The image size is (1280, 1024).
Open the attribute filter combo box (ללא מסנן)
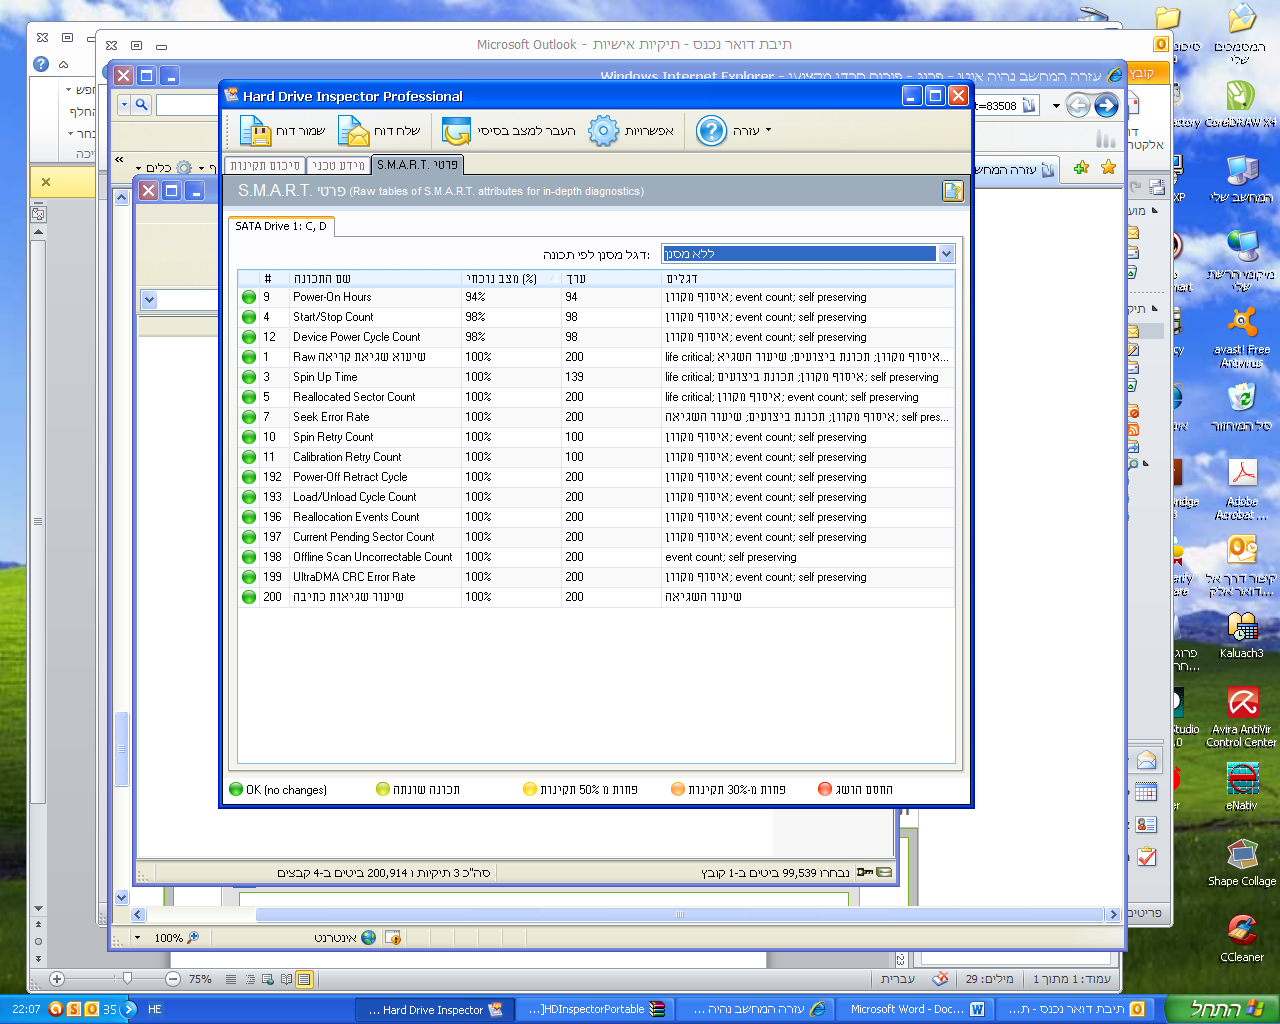(808, 254)
